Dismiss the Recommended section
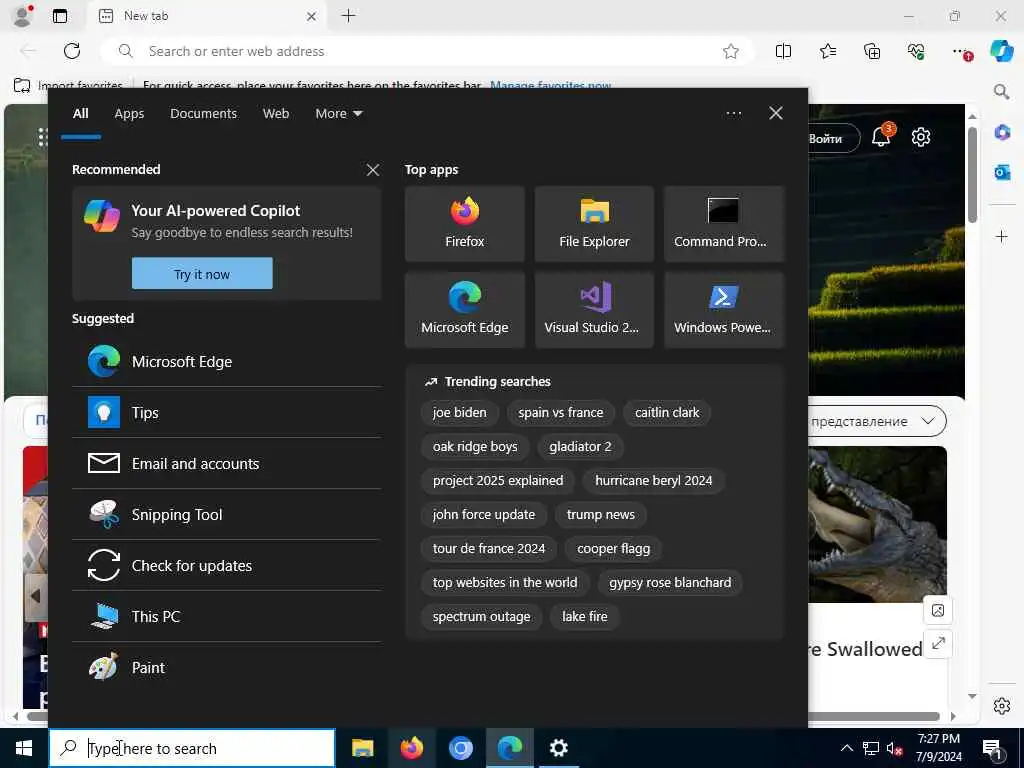This screenshot has height=768, width=1024. [373, 170]
